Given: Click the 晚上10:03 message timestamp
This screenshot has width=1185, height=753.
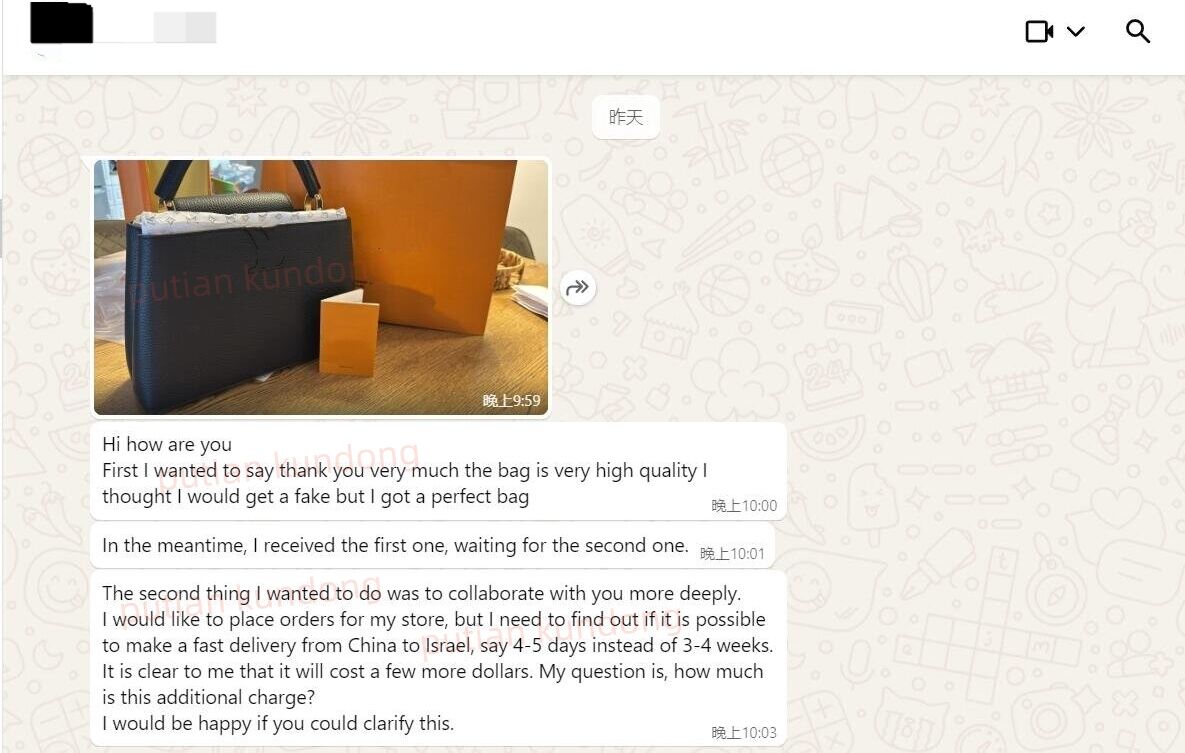Looking at the screenshot, I should coord(744,733).
